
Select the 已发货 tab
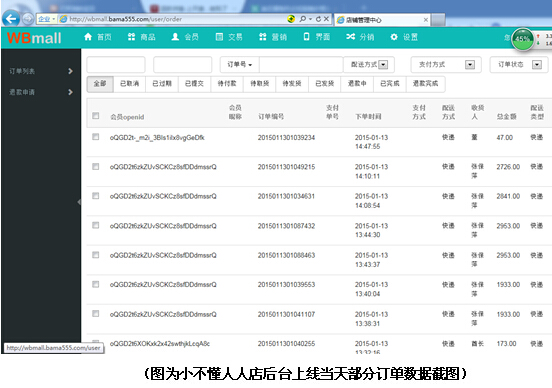[325, 84]
